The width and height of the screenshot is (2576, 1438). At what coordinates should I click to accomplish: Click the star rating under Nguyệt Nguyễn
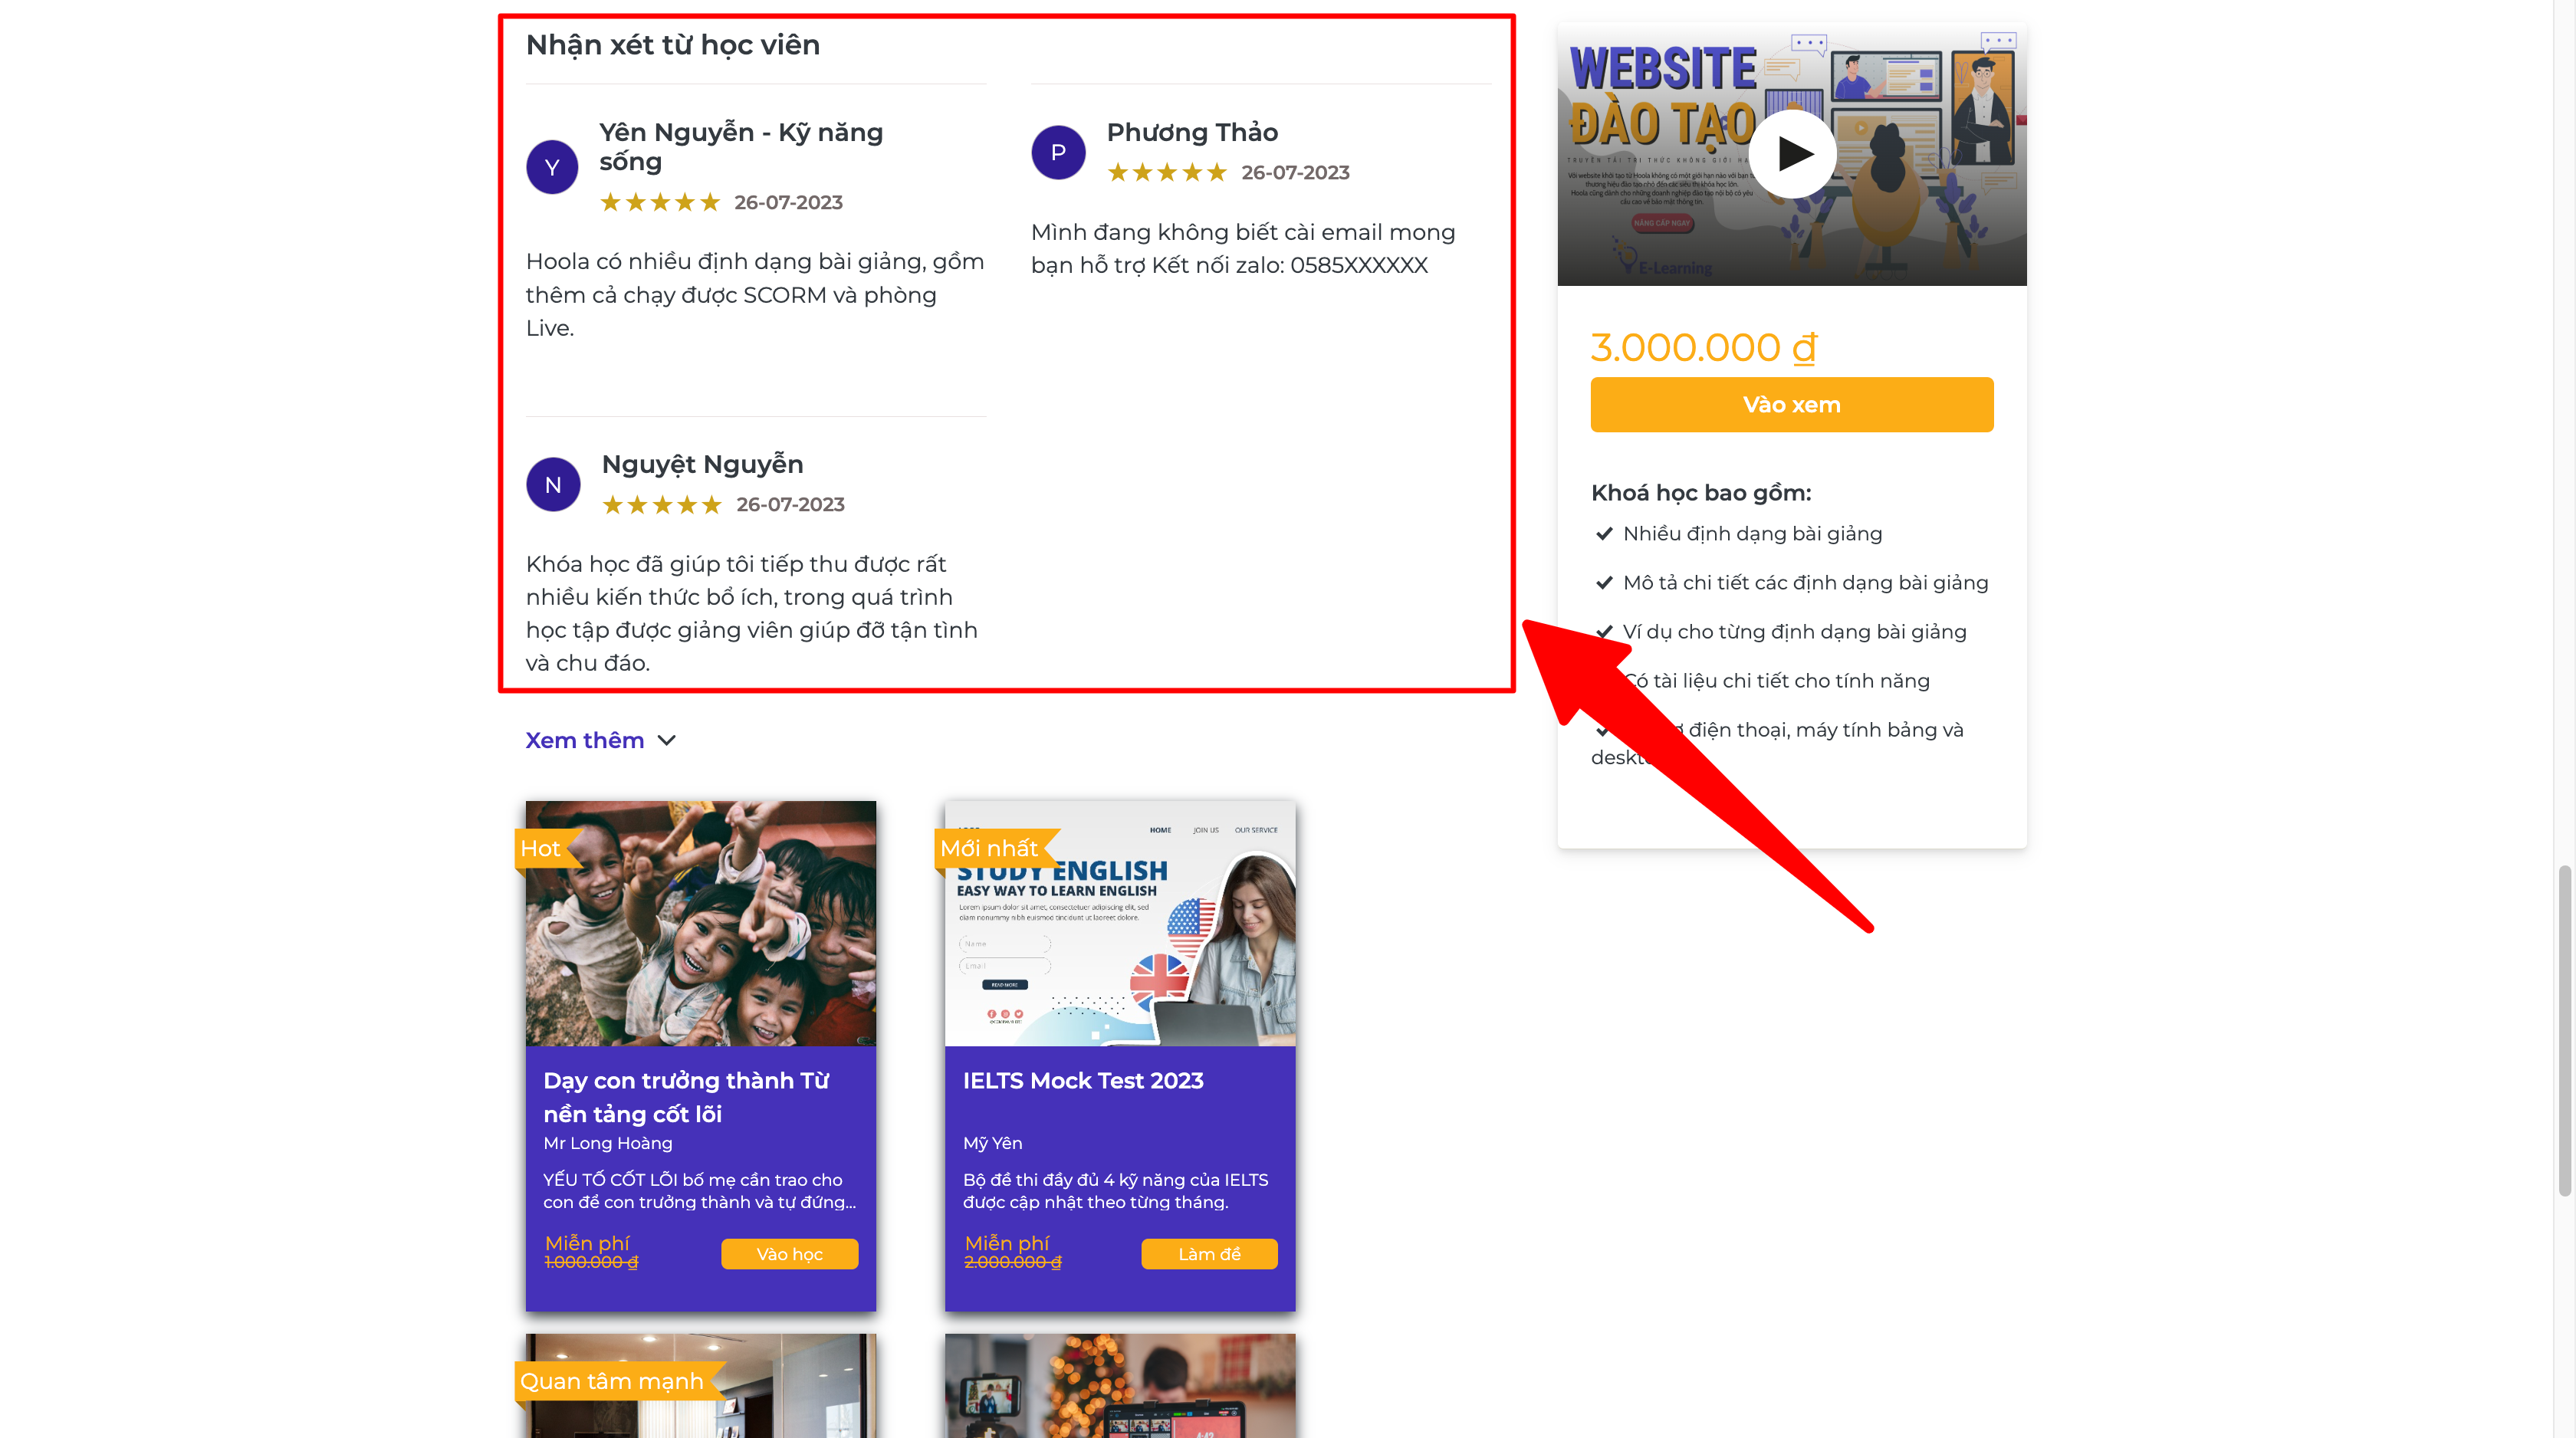pos(661,505)
